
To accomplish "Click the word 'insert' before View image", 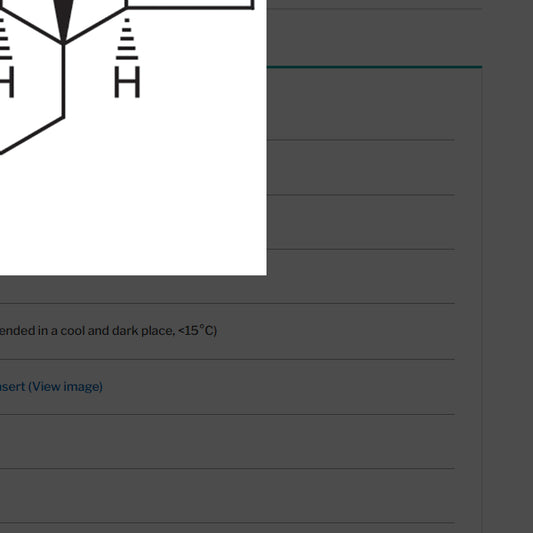I will (x=13, y=386).
